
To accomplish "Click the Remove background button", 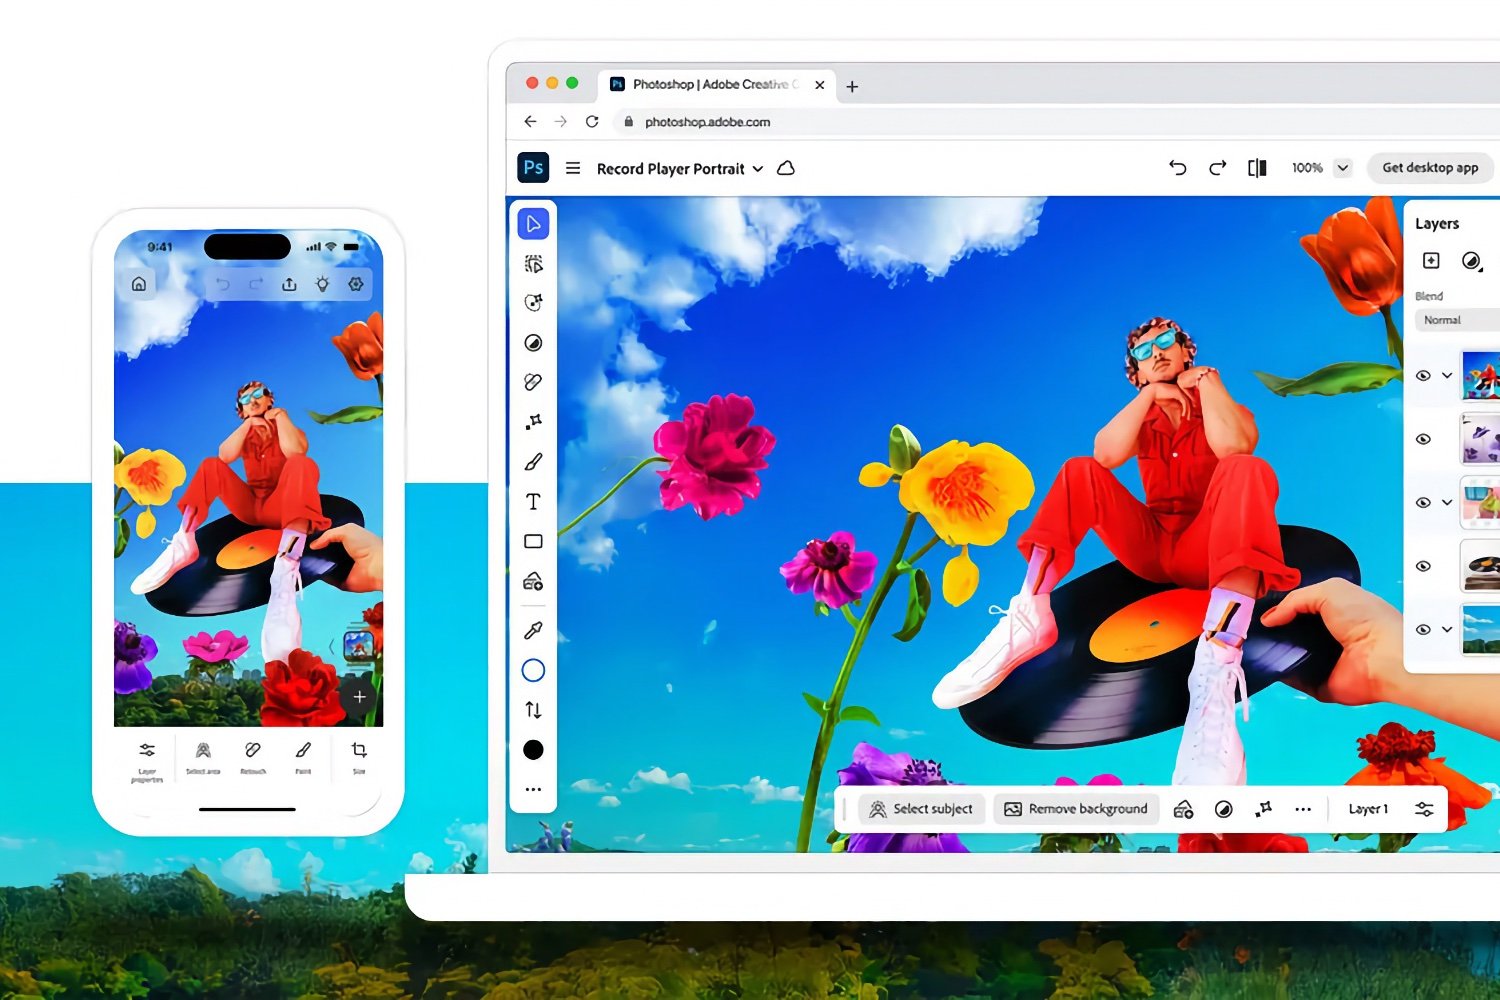I will [x=1076, y=809].
